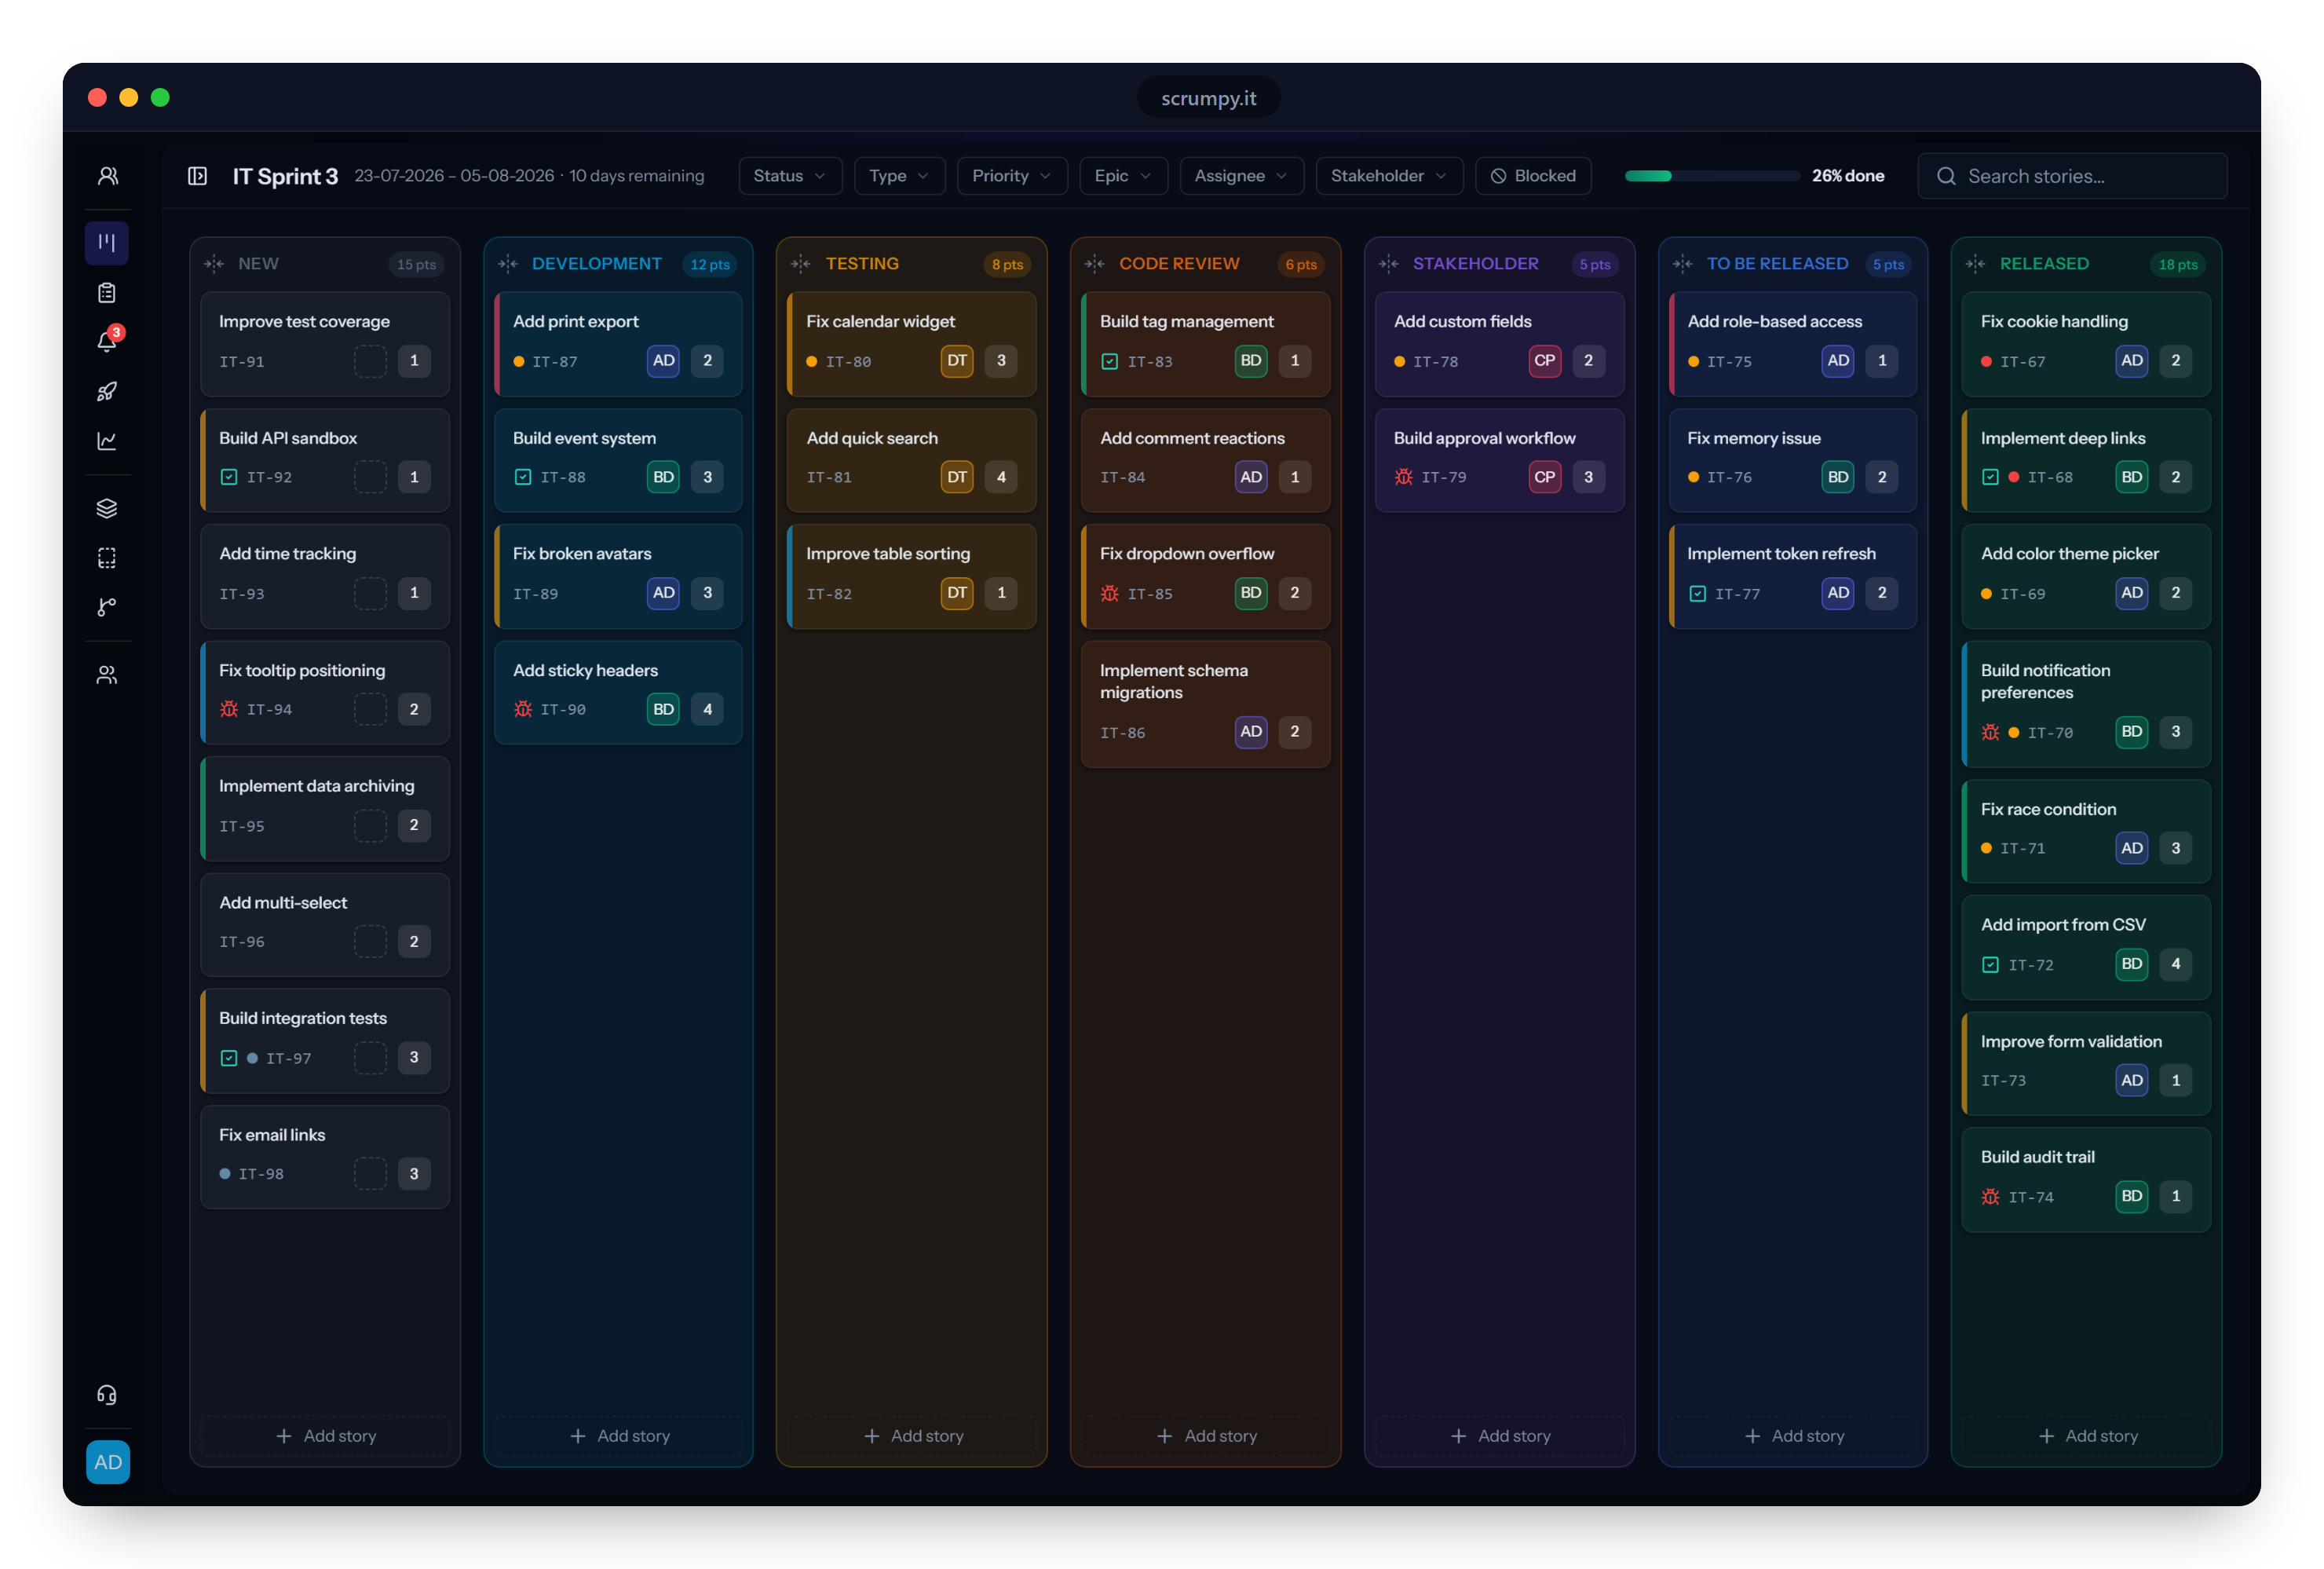This screenshot has width=2324, height=1569.
Task: Open the Epic filter dropdown
Action: (1123, 176)
